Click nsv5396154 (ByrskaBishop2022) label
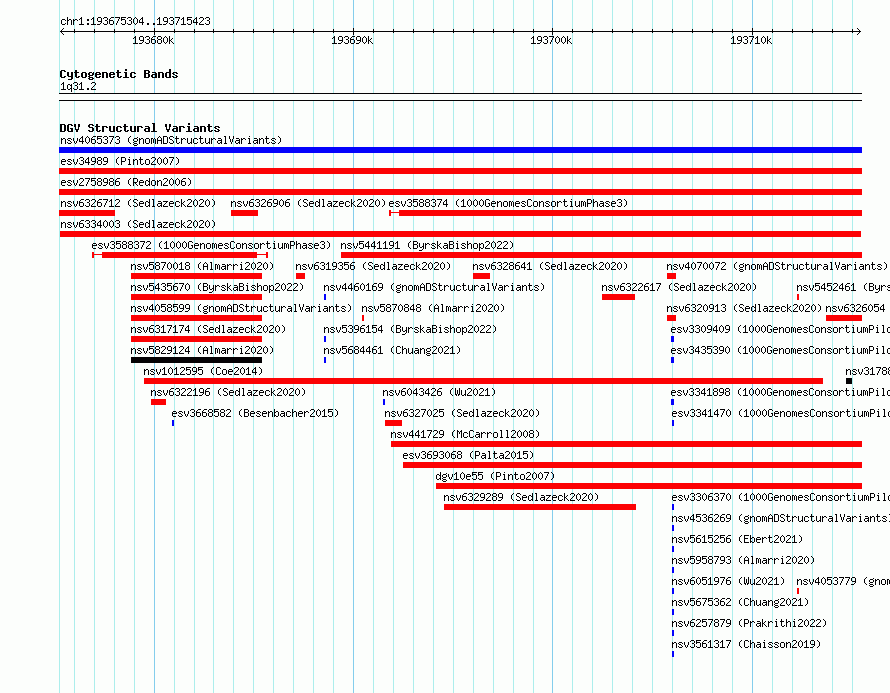 [x=410, y=329]
